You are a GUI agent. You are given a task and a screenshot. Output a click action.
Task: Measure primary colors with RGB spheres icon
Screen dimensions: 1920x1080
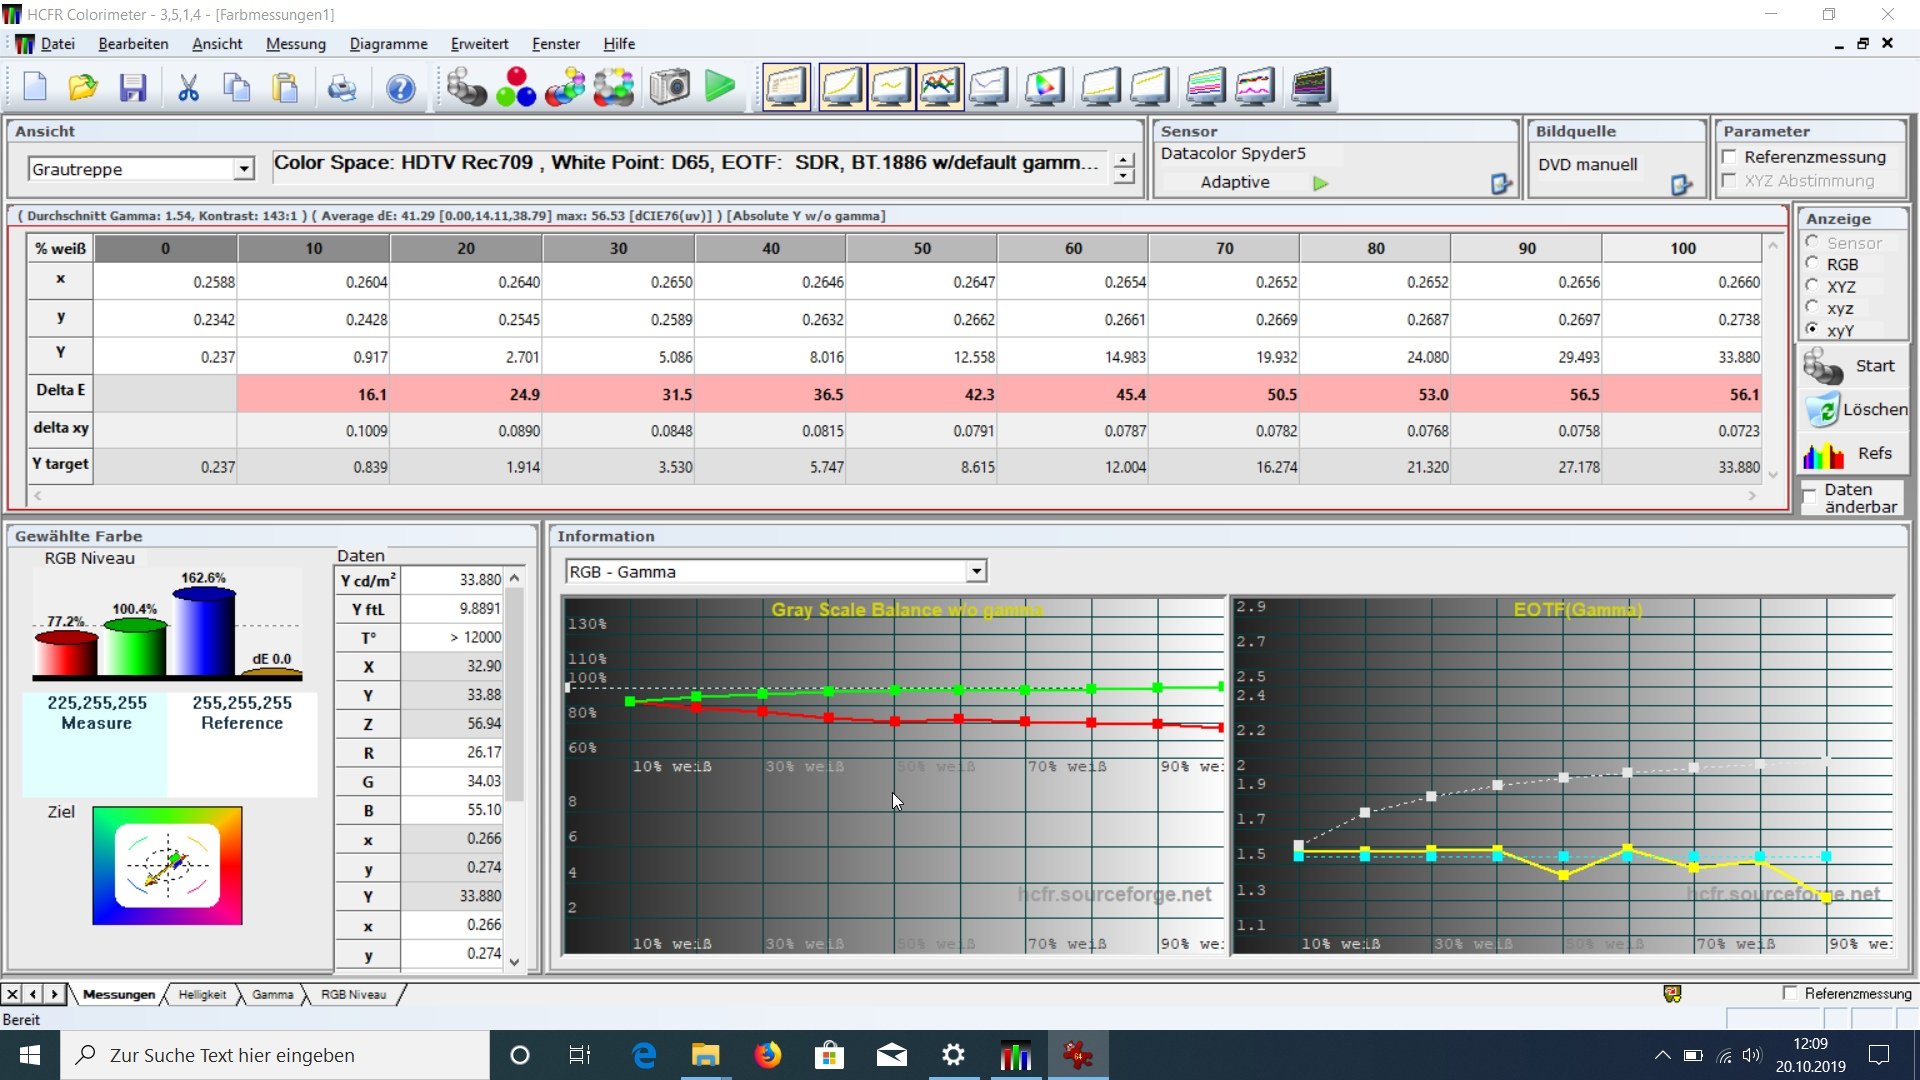pos(516,87)
